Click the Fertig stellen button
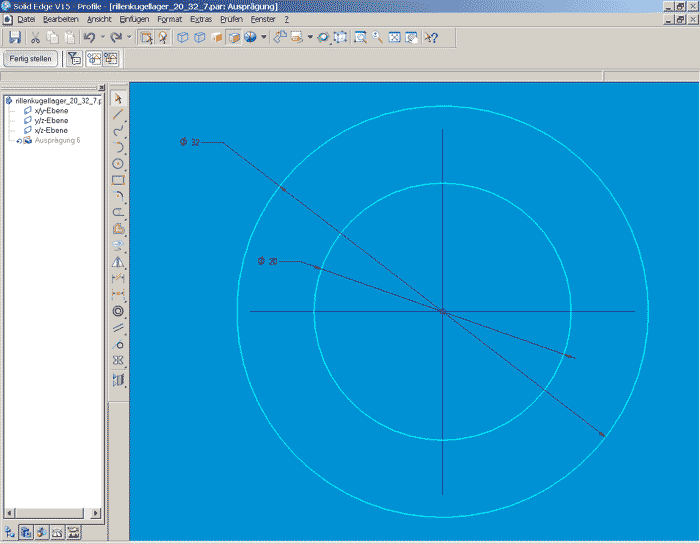This screenshot has height=544, width=700. [30, 59]
